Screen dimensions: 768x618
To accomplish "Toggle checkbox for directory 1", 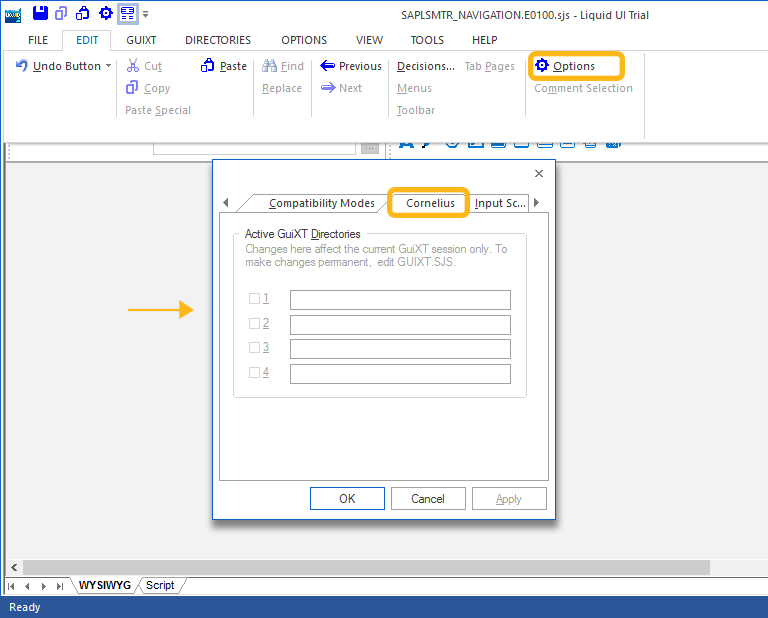I will pyautogui.click(x=254, y=299).
